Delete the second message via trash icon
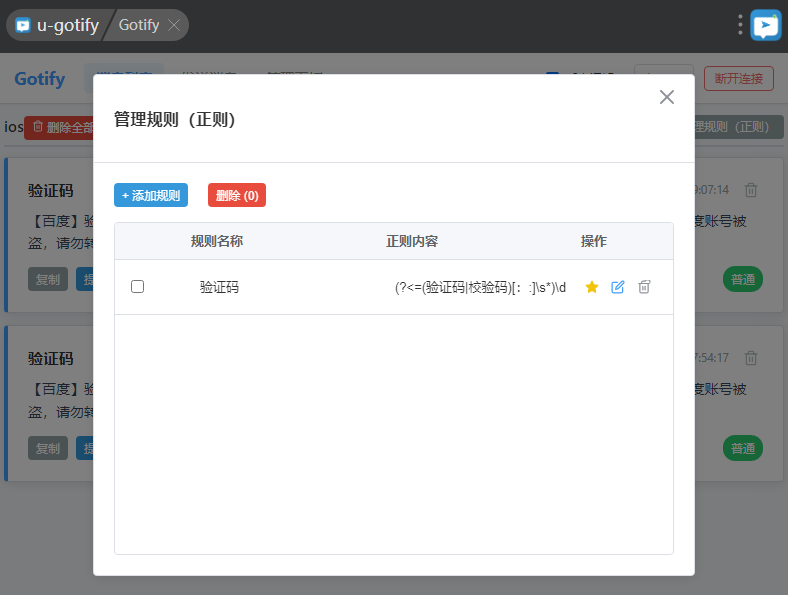The width and height of the screenshot is (788, 595). point(751,358)
